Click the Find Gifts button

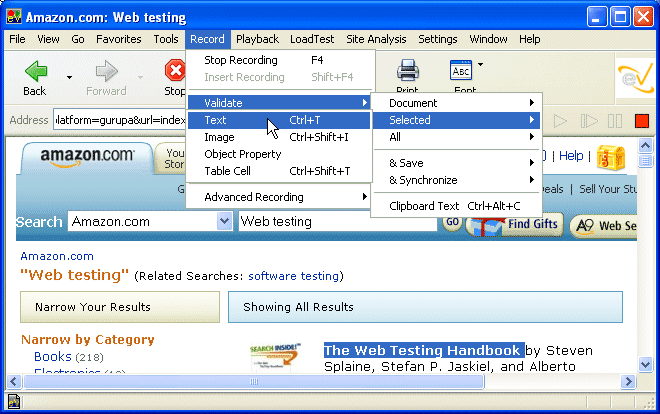coord(515,225)
